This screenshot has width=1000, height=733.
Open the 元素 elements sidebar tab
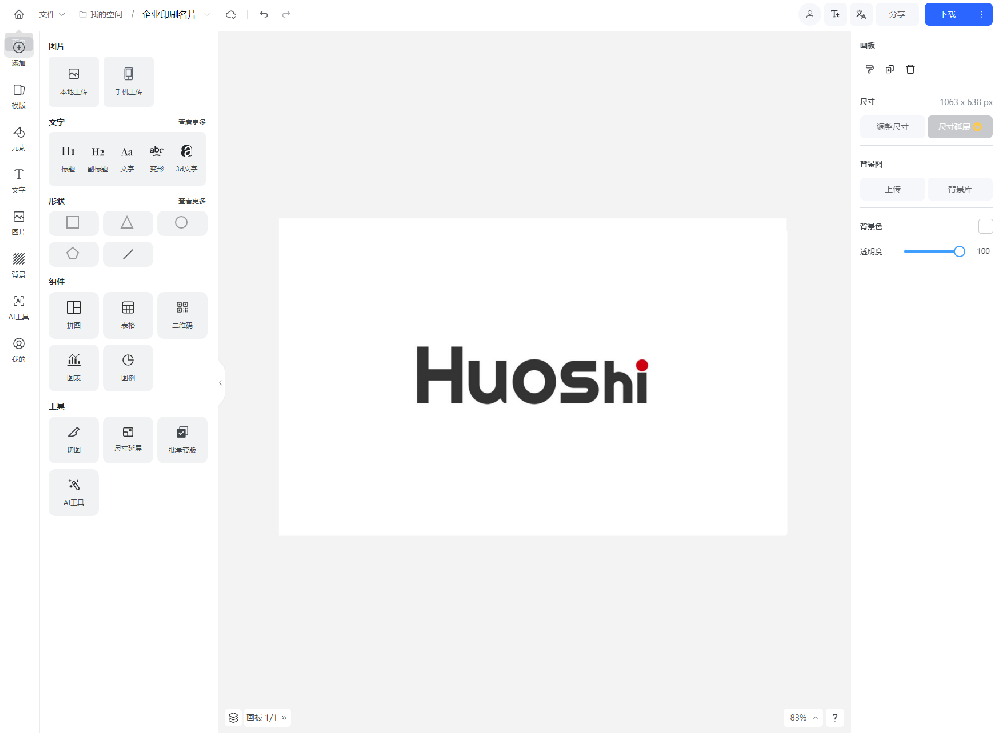18,138
